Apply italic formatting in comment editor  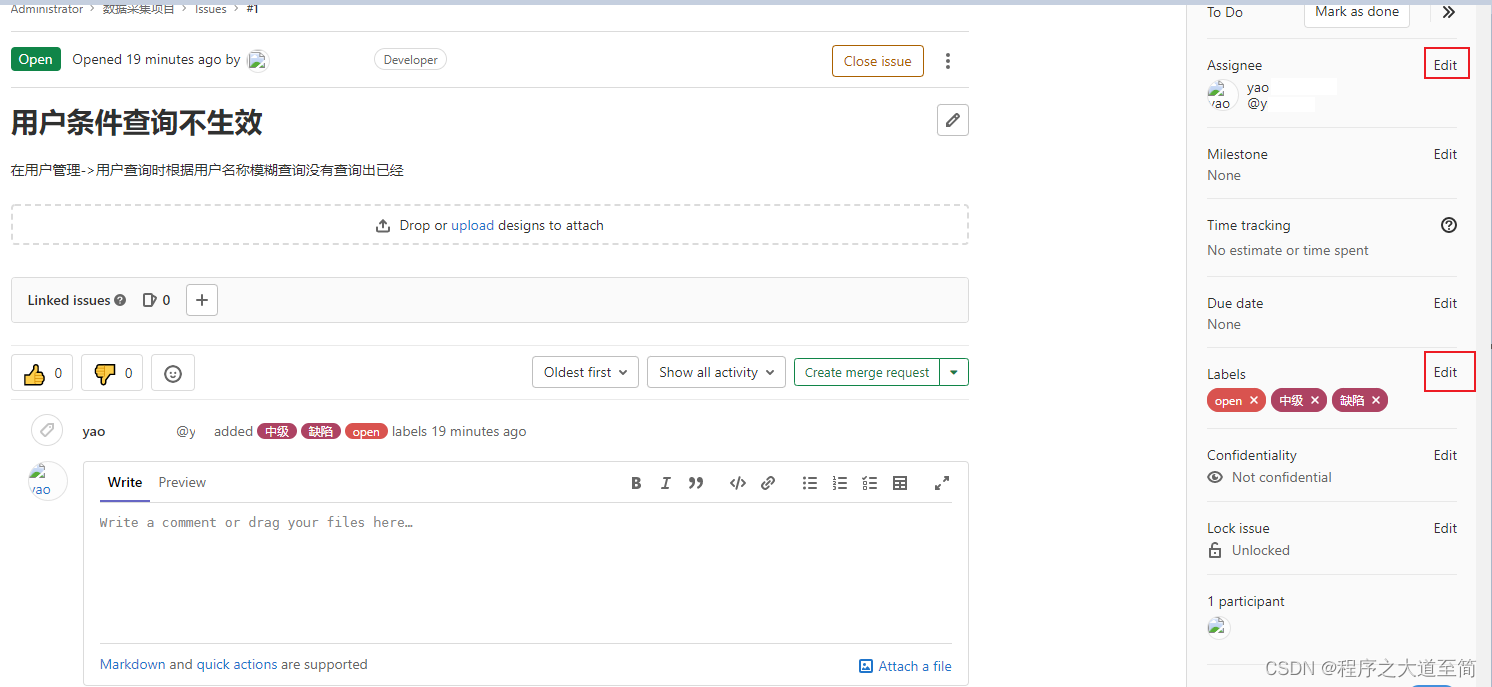(665, 483)
